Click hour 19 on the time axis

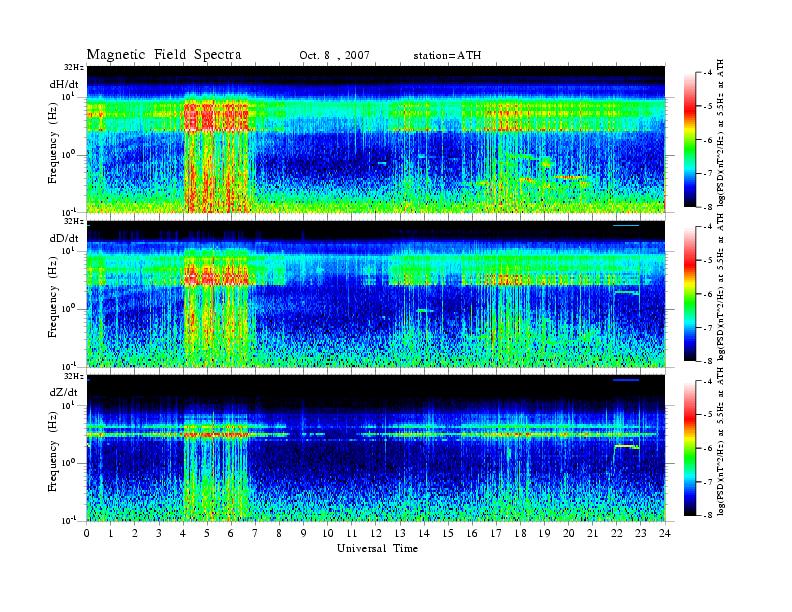544,534
